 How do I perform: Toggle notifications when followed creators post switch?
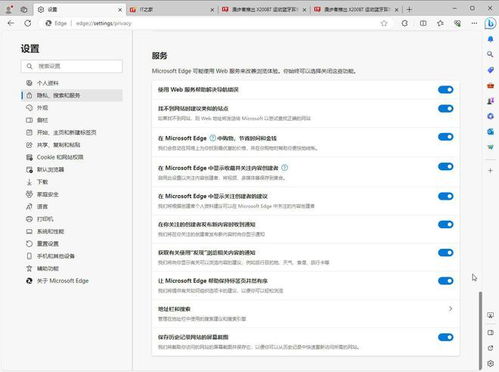point(446,224)
